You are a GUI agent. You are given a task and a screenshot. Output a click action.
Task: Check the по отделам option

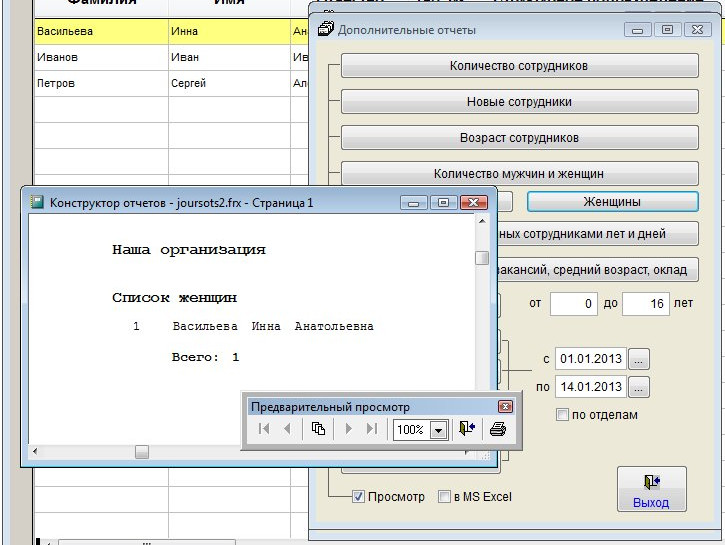(563, 415)
